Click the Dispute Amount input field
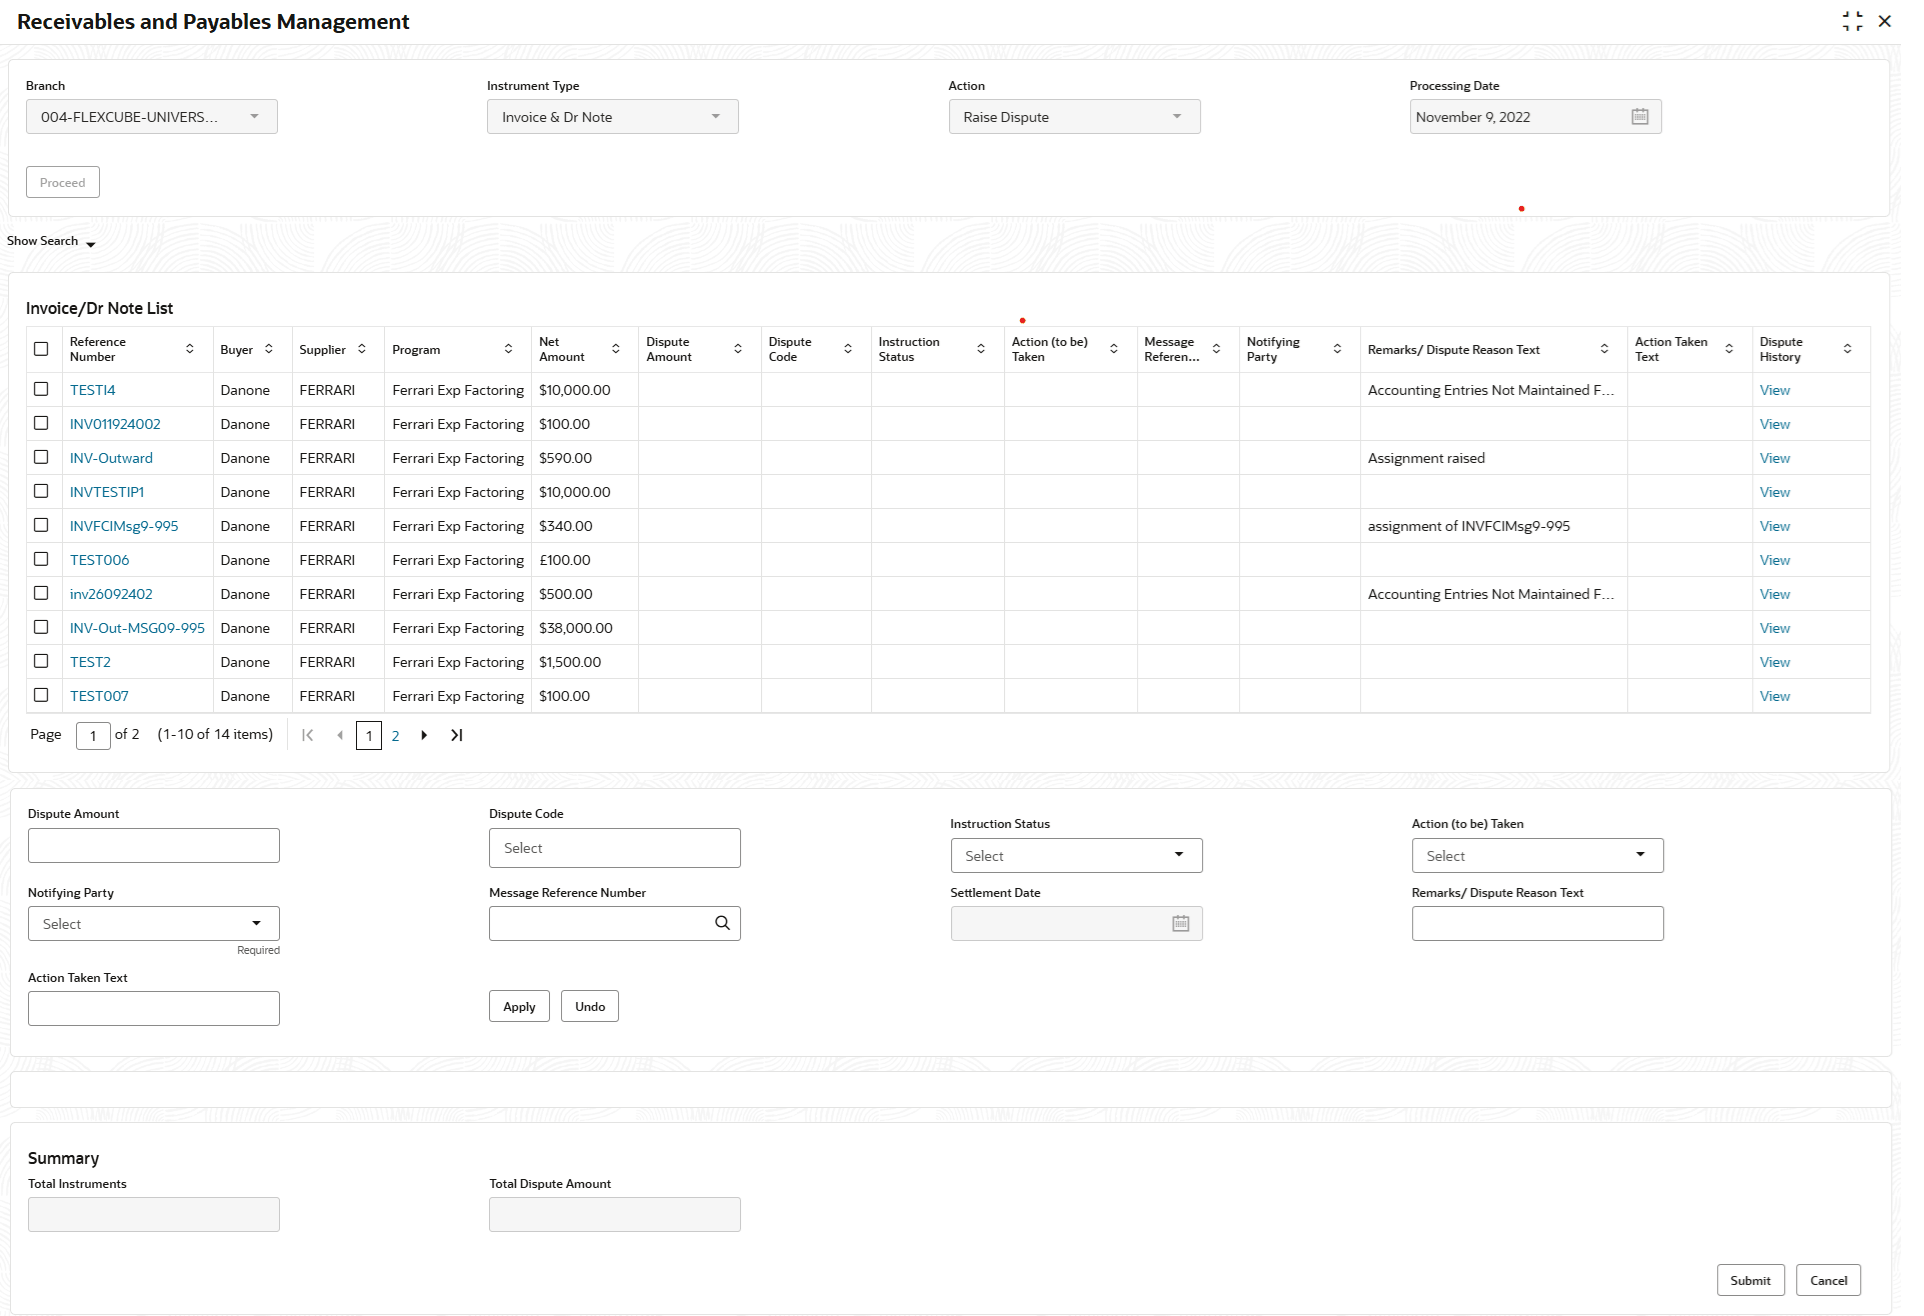The width and height of the screenshot is (1924, 1316). (153, 845)
